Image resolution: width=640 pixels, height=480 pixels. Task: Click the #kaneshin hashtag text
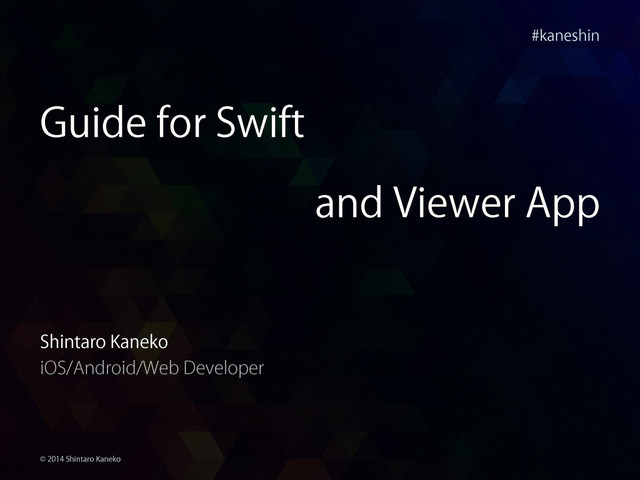click(x=565, y=36)
